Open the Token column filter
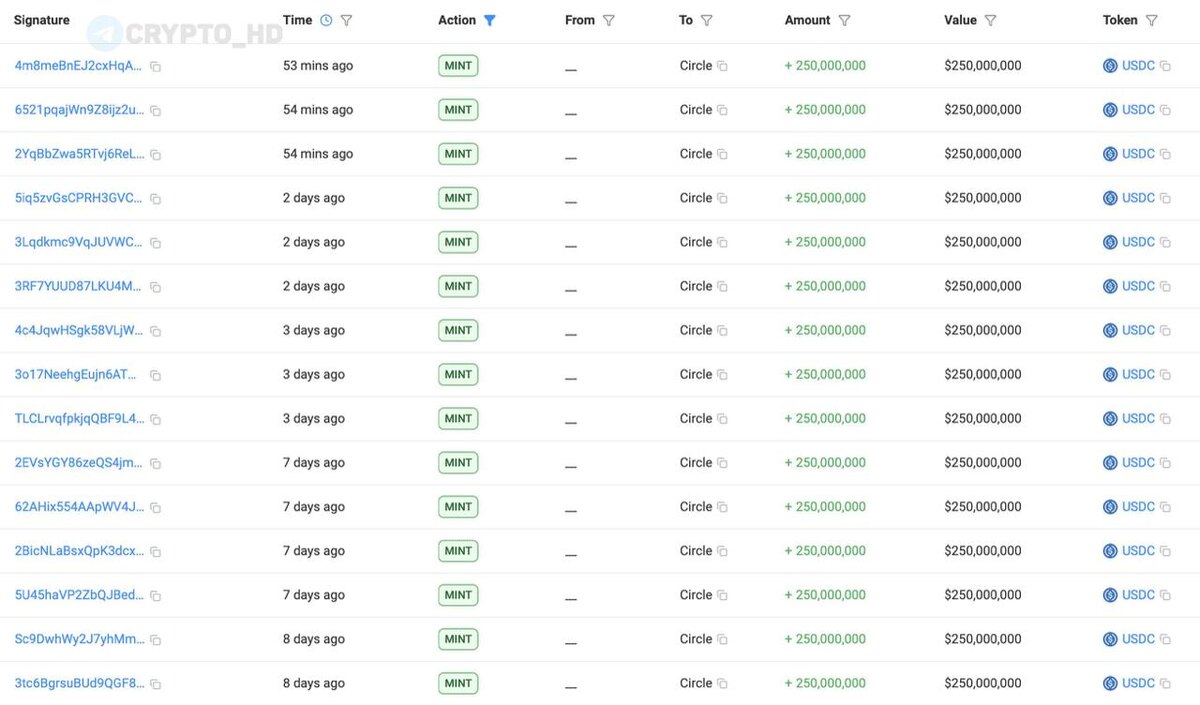This screenshot has width=1200, height=705. (1152, 20)
